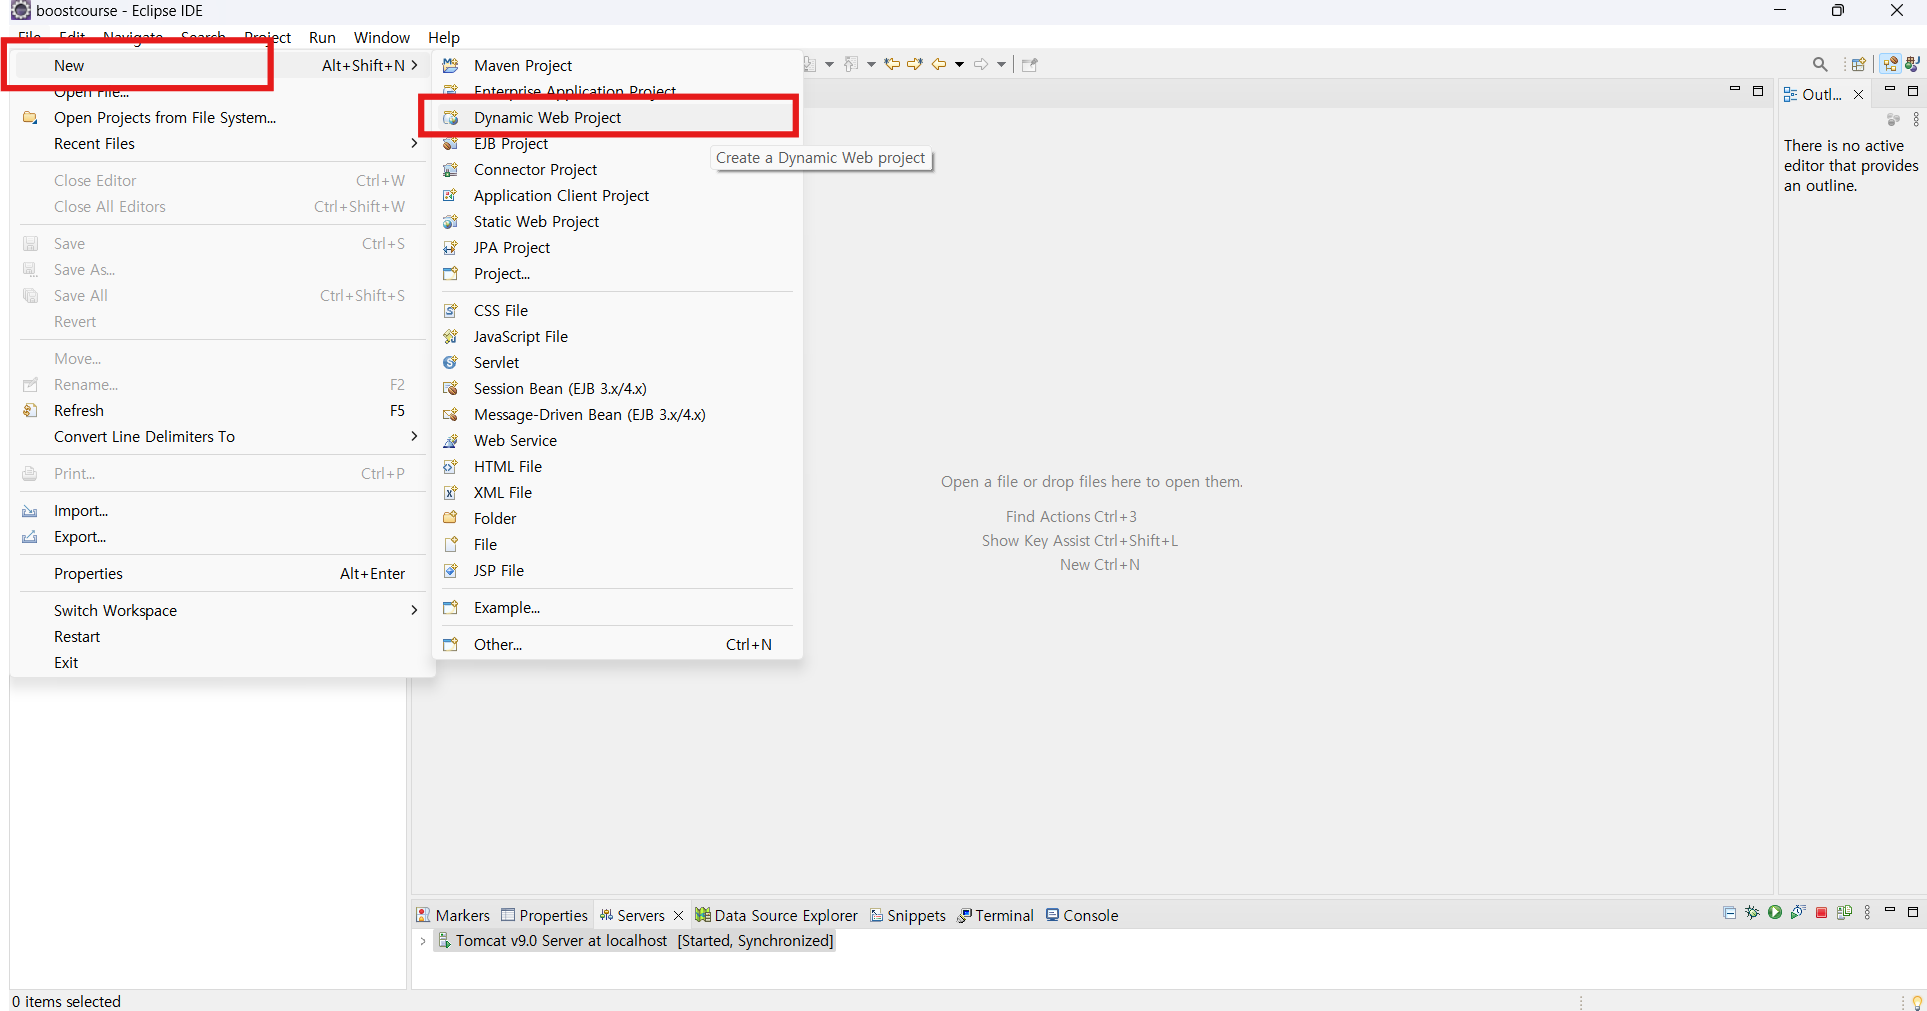Select the Tomcat v9.0 Server at localhost row

click(635, 941)
